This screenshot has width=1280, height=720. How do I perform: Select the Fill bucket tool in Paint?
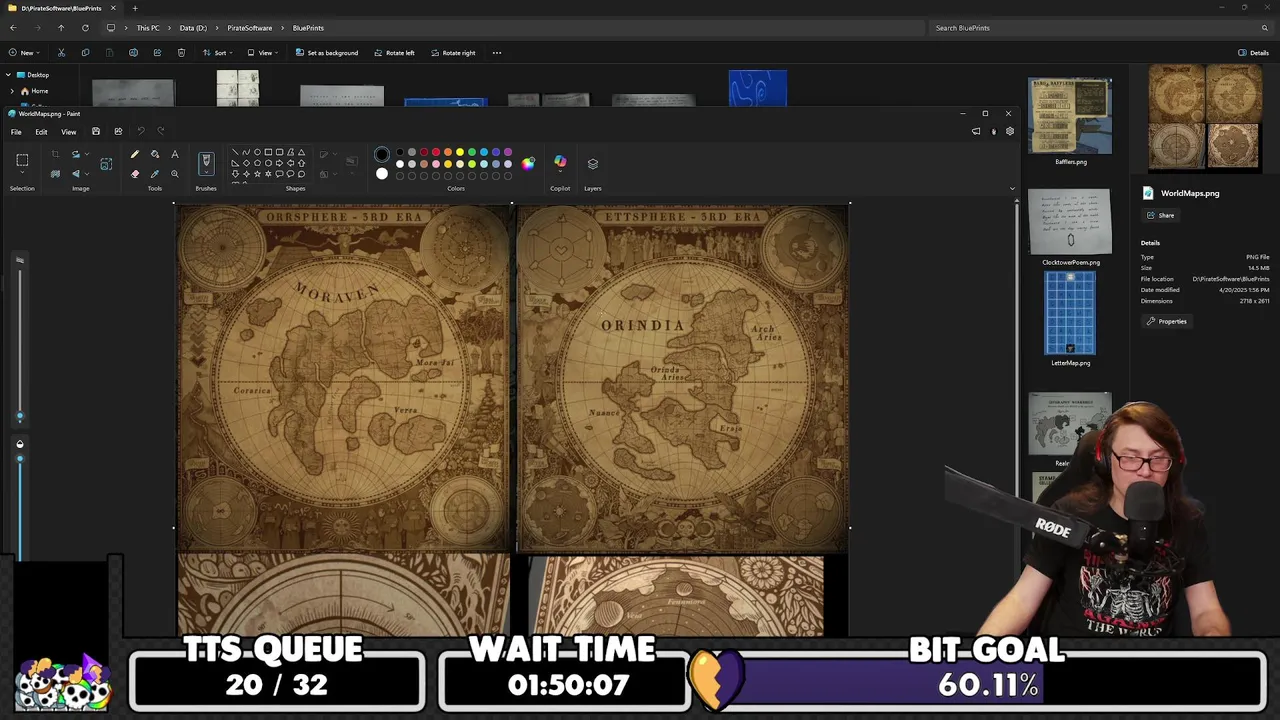point(155,154)
